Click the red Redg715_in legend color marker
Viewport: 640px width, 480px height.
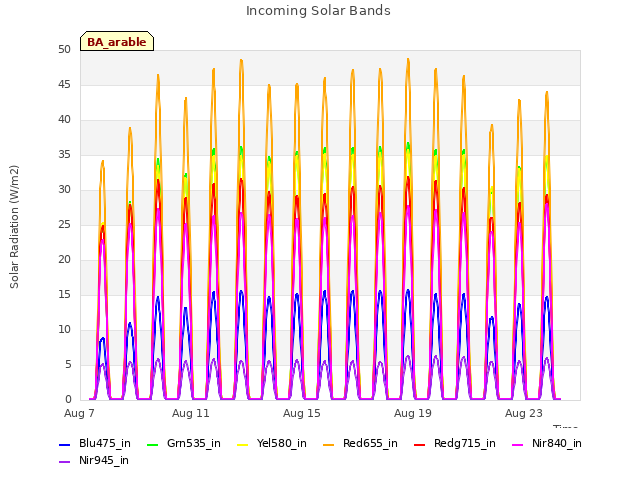419,444
